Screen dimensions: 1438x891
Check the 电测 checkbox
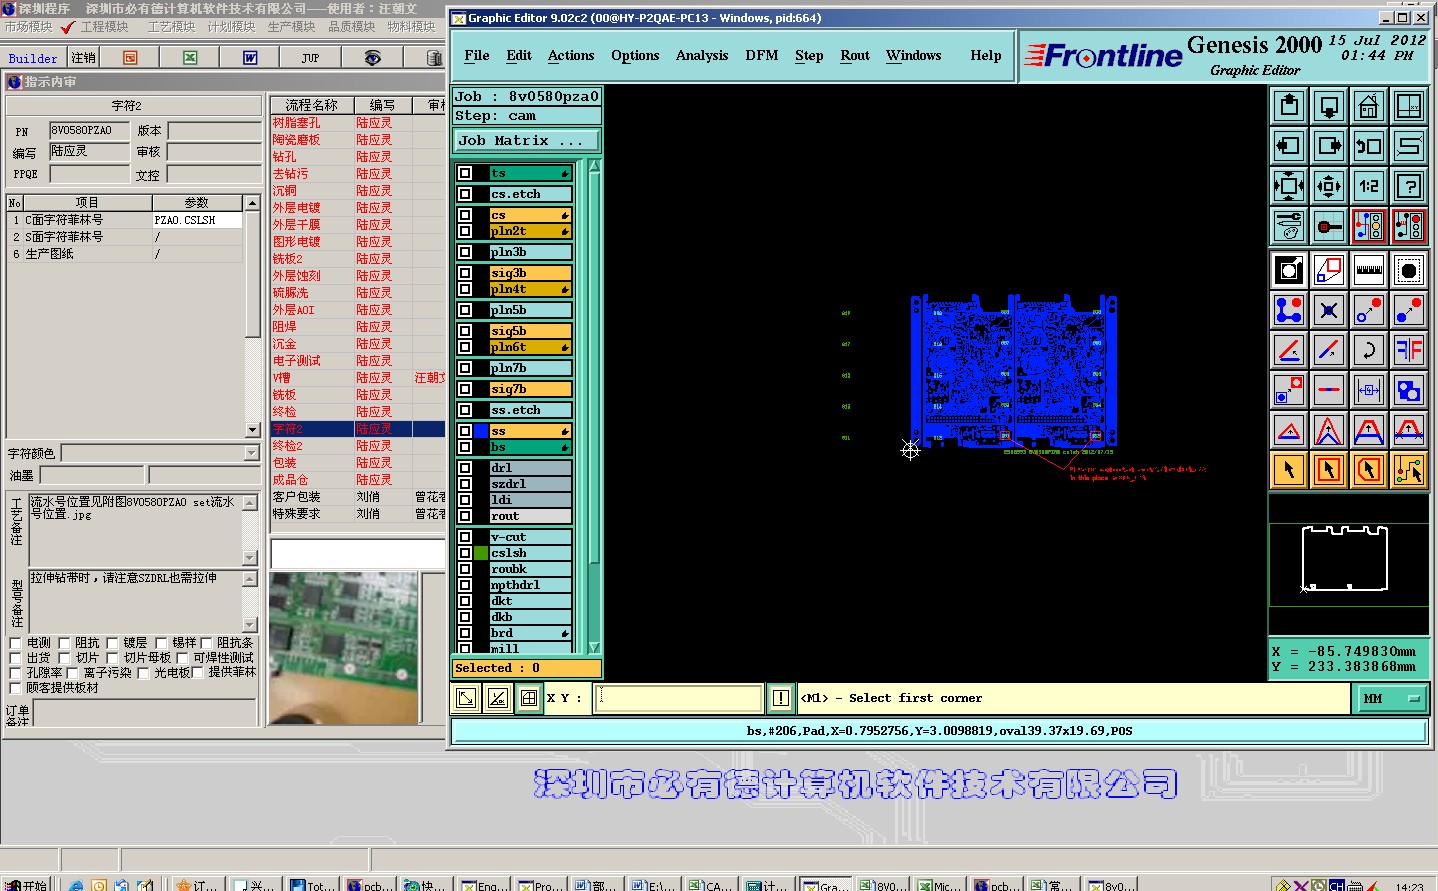click(x=15, y=643)
